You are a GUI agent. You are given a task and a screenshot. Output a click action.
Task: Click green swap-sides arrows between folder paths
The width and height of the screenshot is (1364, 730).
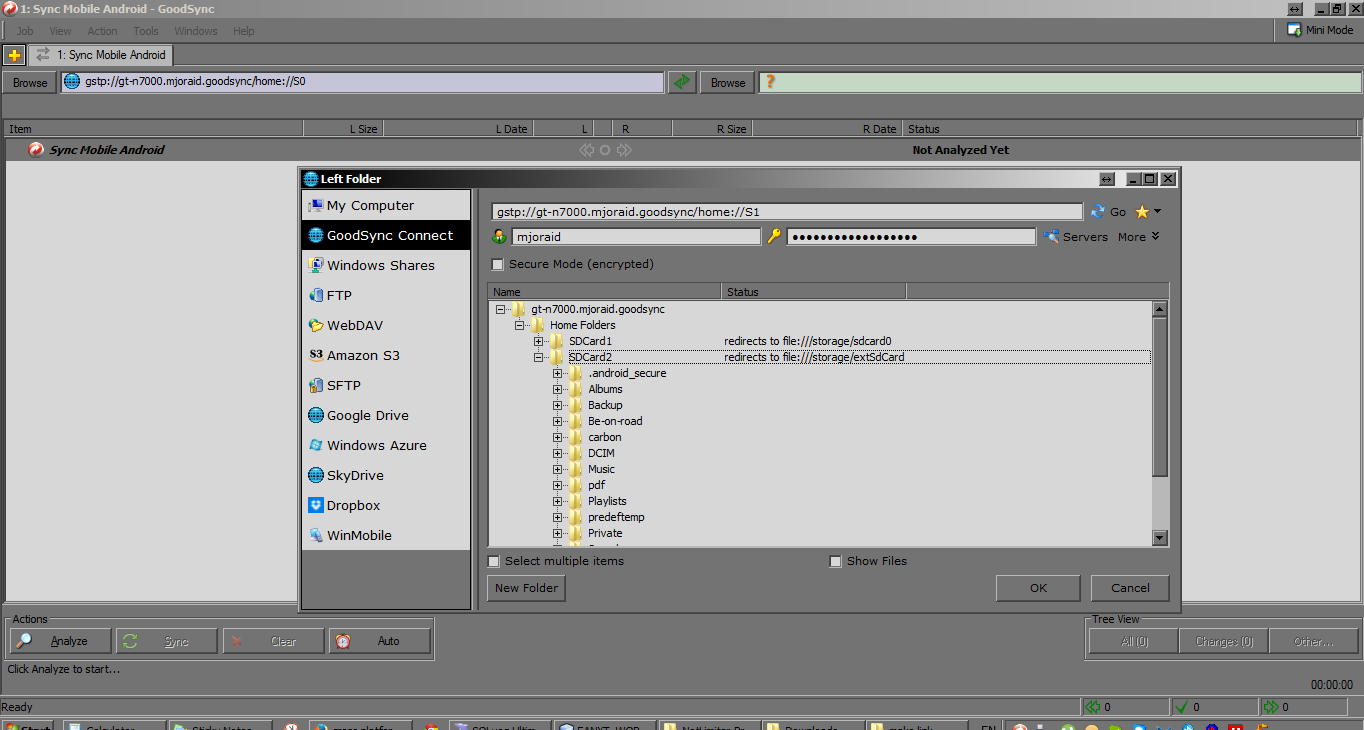tap(682, 82)
